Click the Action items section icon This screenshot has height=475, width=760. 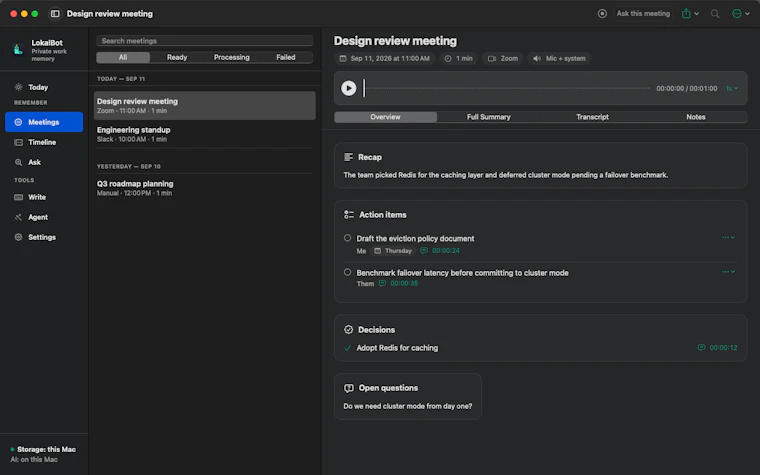point(349,215)
